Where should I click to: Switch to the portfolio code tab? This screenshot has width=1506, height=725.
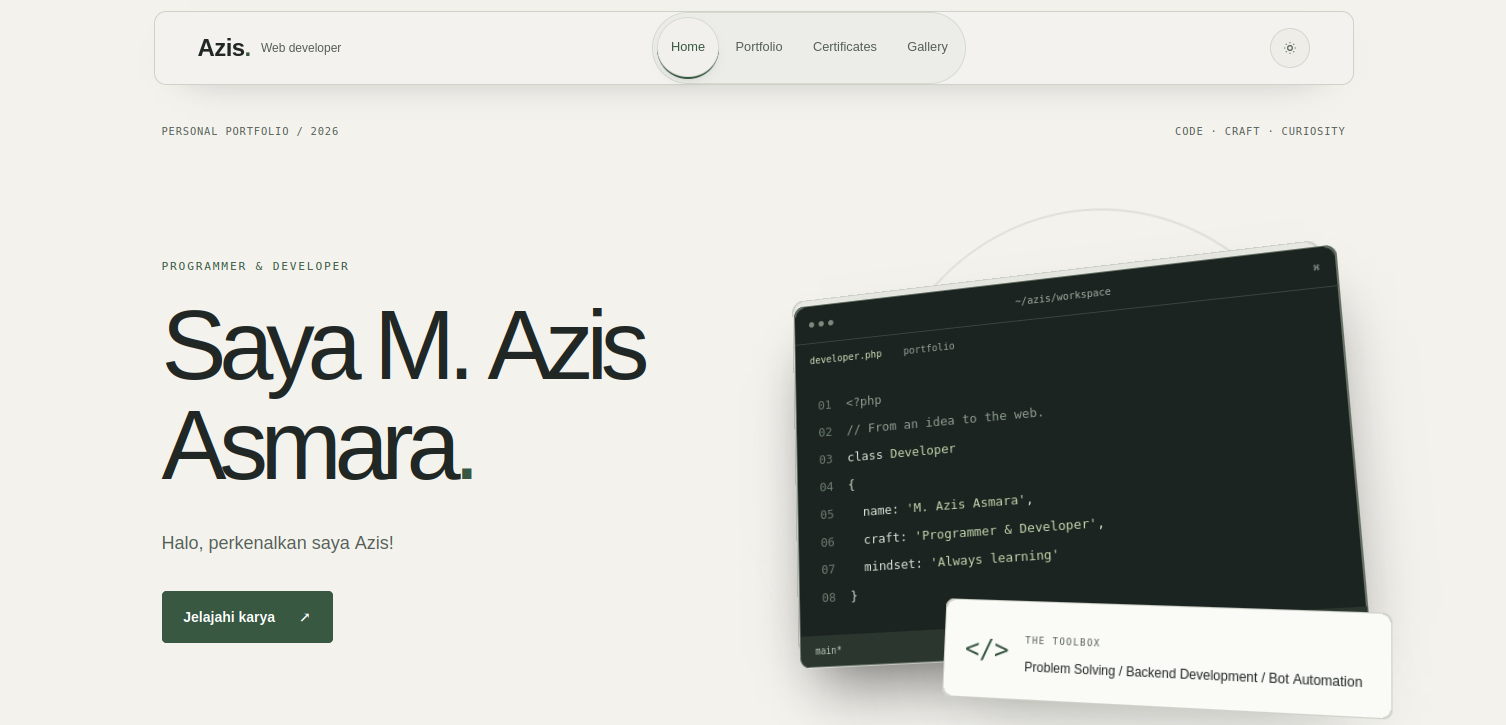point(929,348)
